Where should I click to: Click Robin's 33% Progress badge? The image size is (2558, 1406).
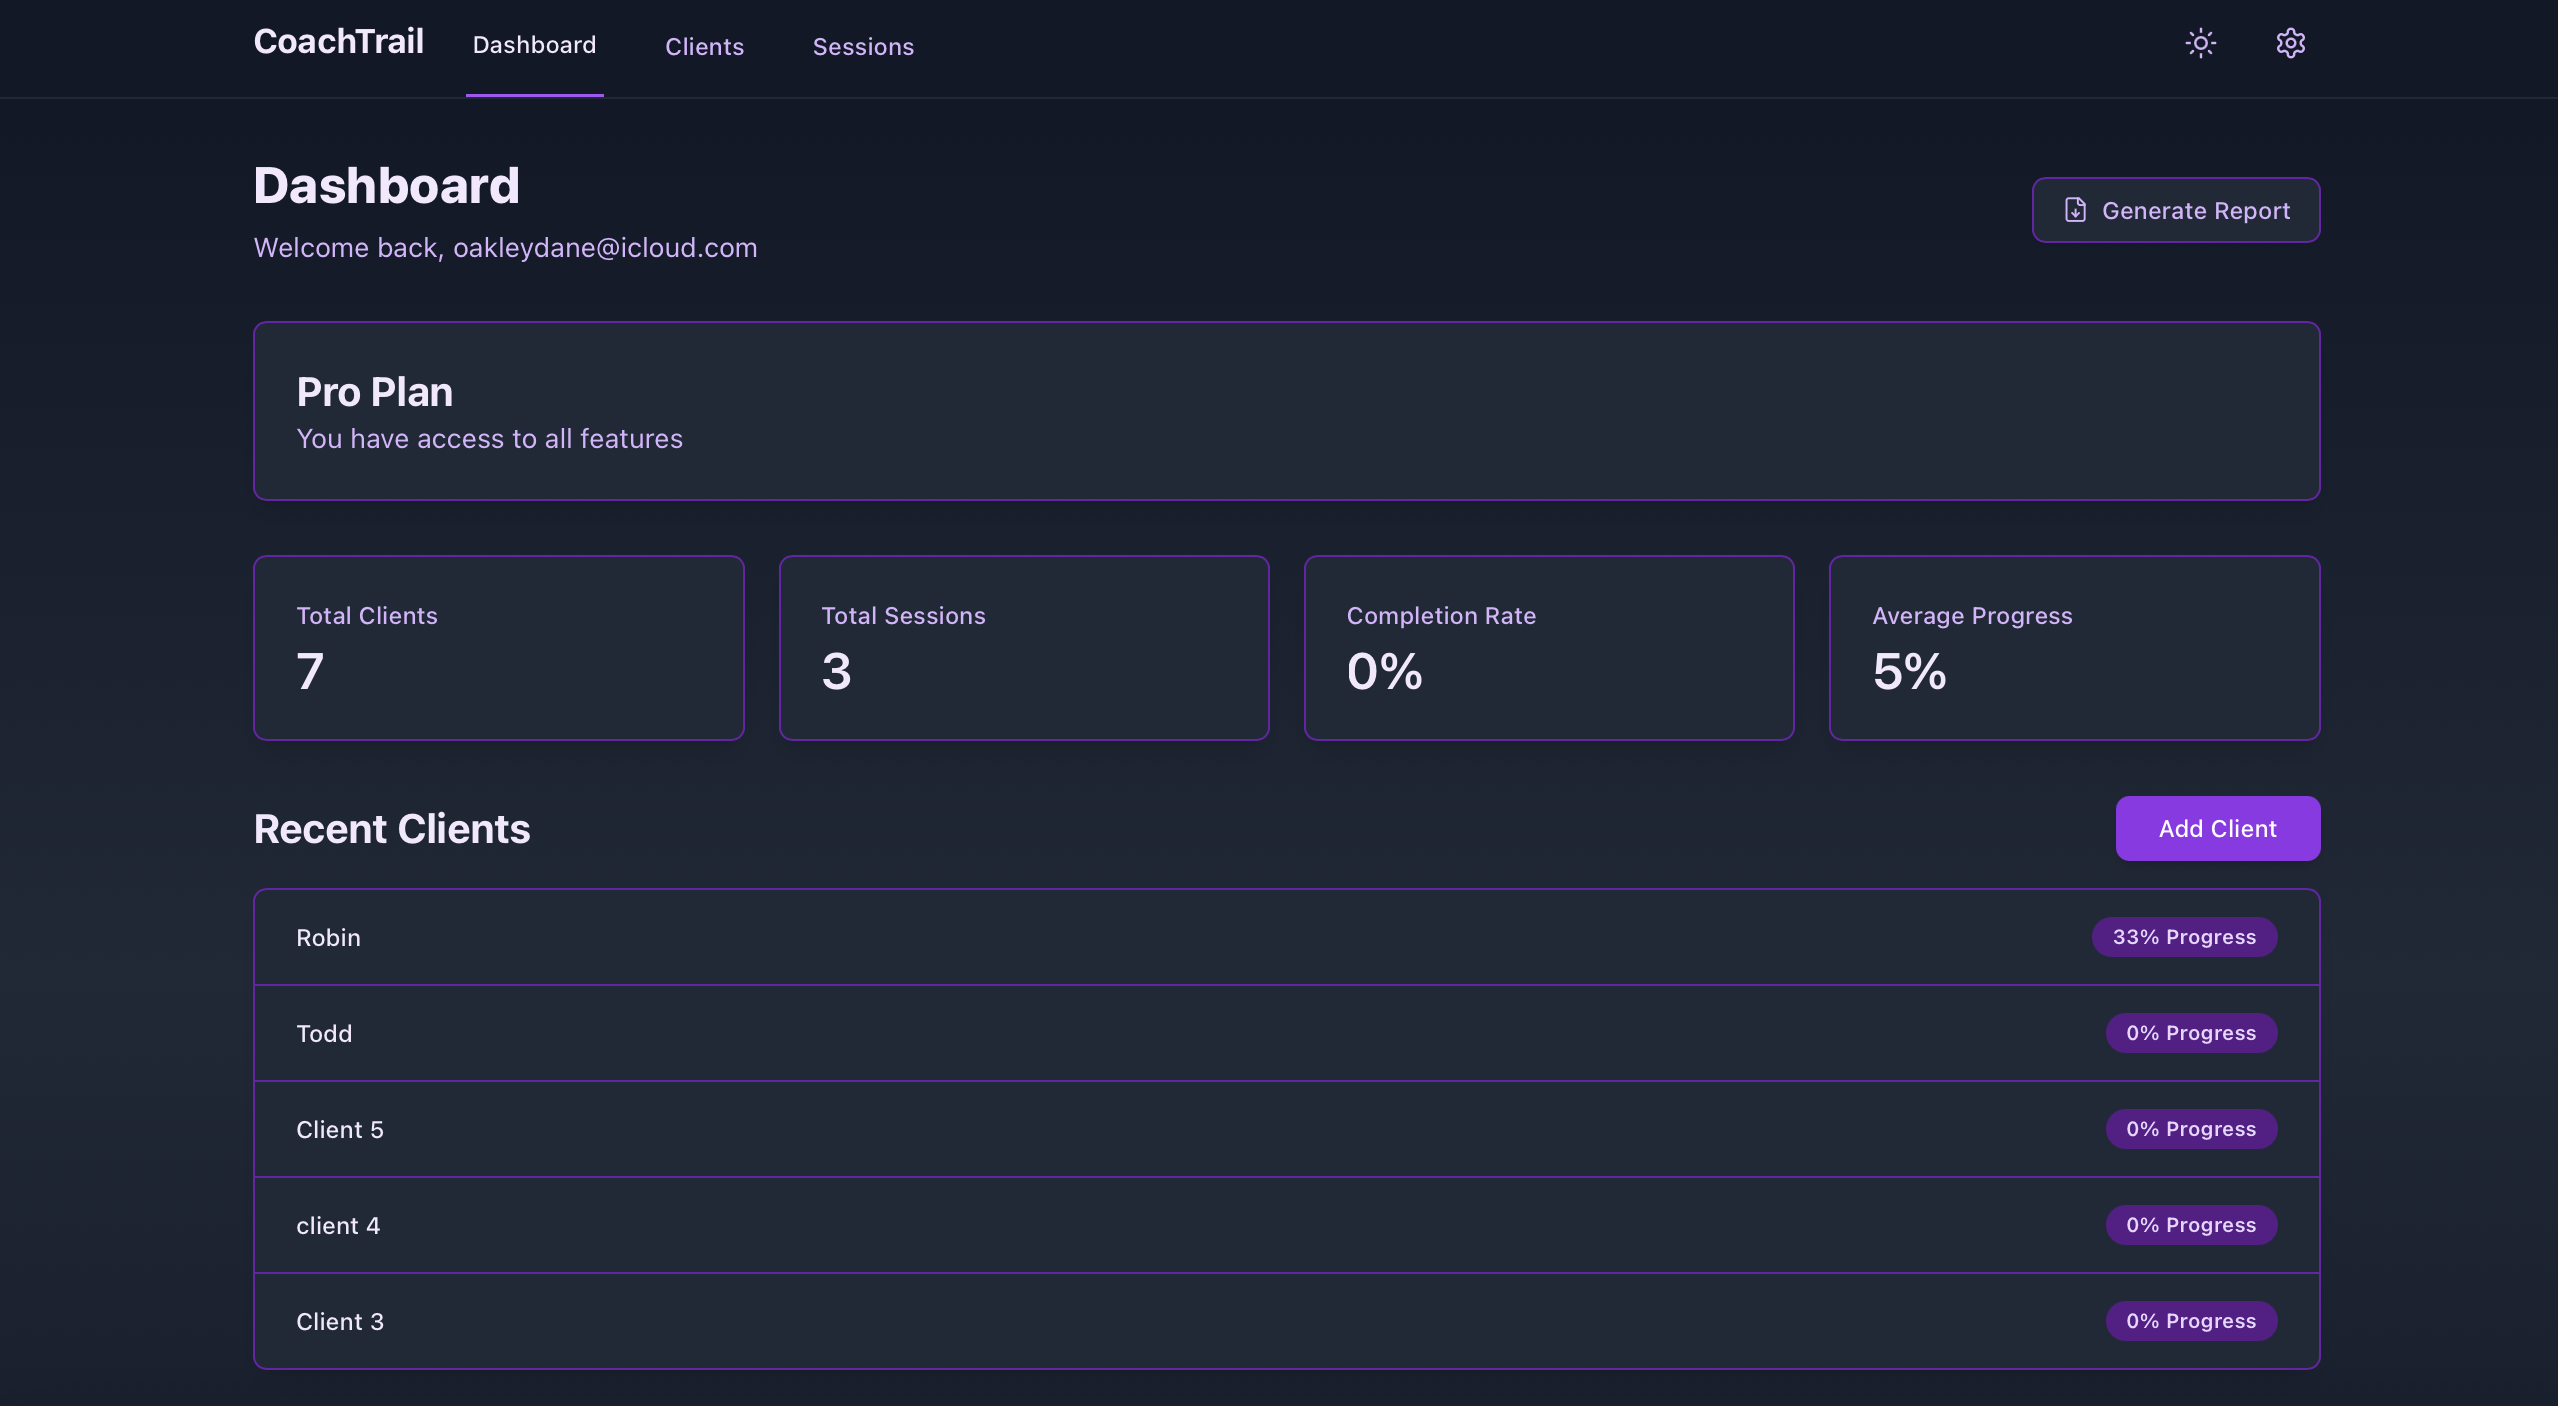tap(2184, 937)
